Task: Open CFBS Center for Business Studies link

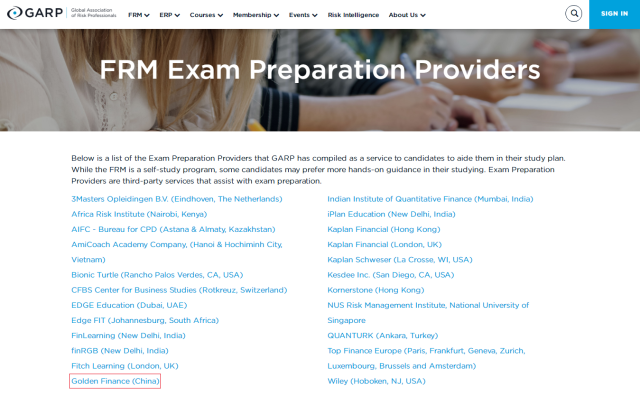Action: (179, 290)
